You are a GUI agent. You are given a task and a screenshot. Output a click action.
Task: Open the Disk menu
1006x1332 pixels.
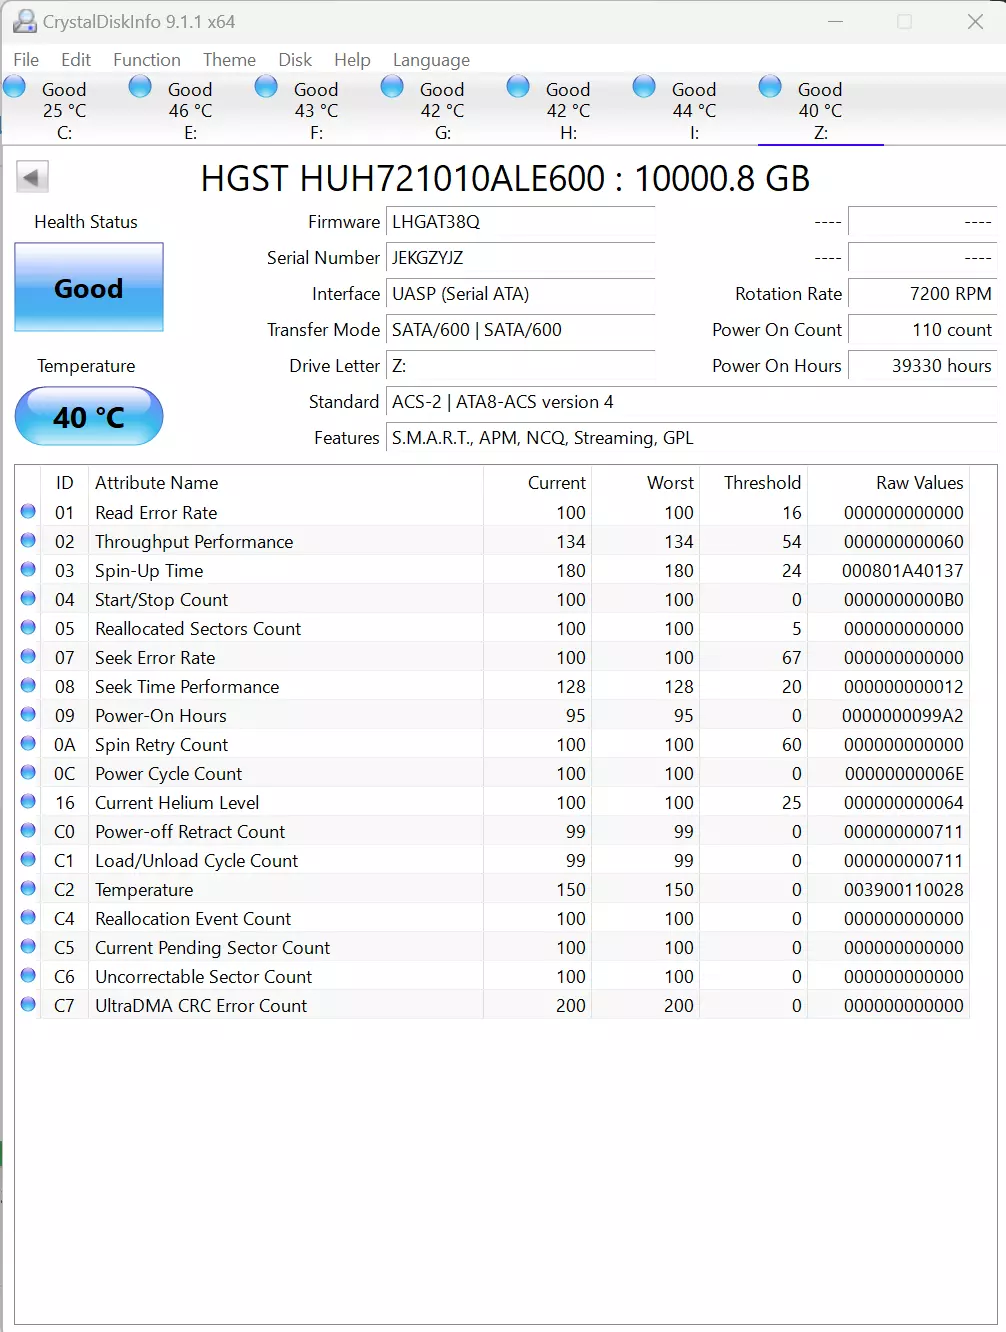[295, 60]
